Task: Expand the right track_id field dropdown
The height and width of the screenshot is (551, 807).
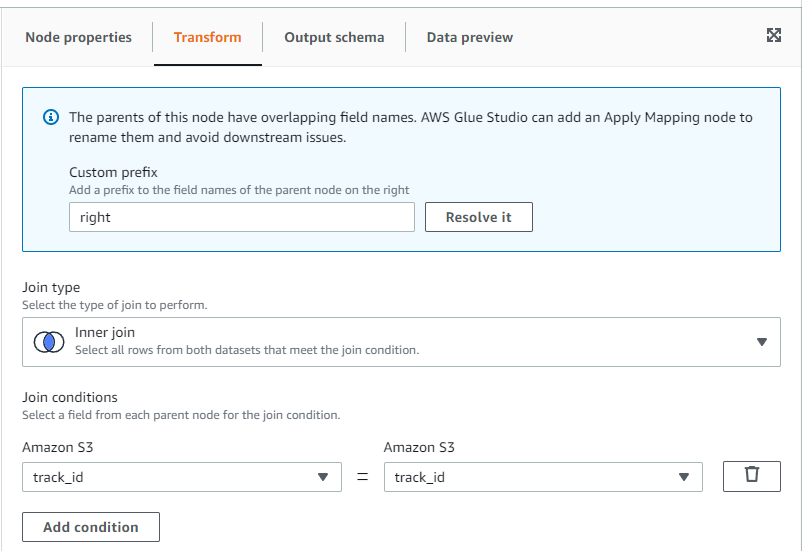Action: [543, 477]
